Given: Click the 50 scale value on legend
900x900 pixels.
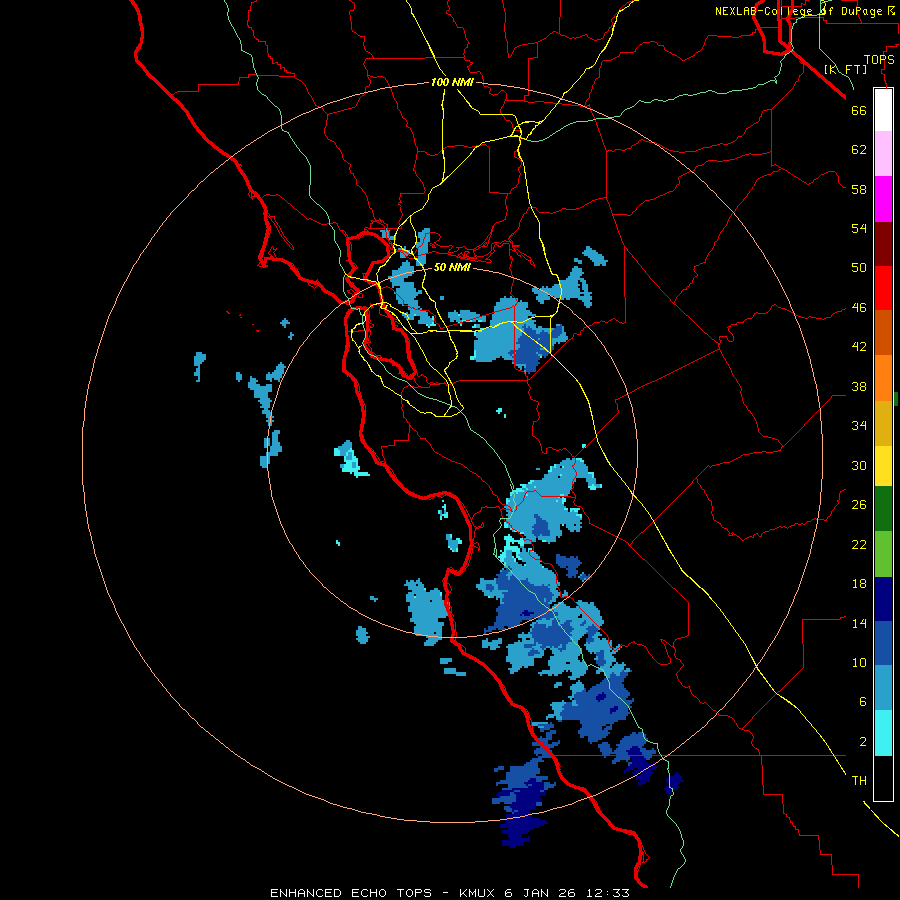Looking at the screenshot, I should [859, 268].
